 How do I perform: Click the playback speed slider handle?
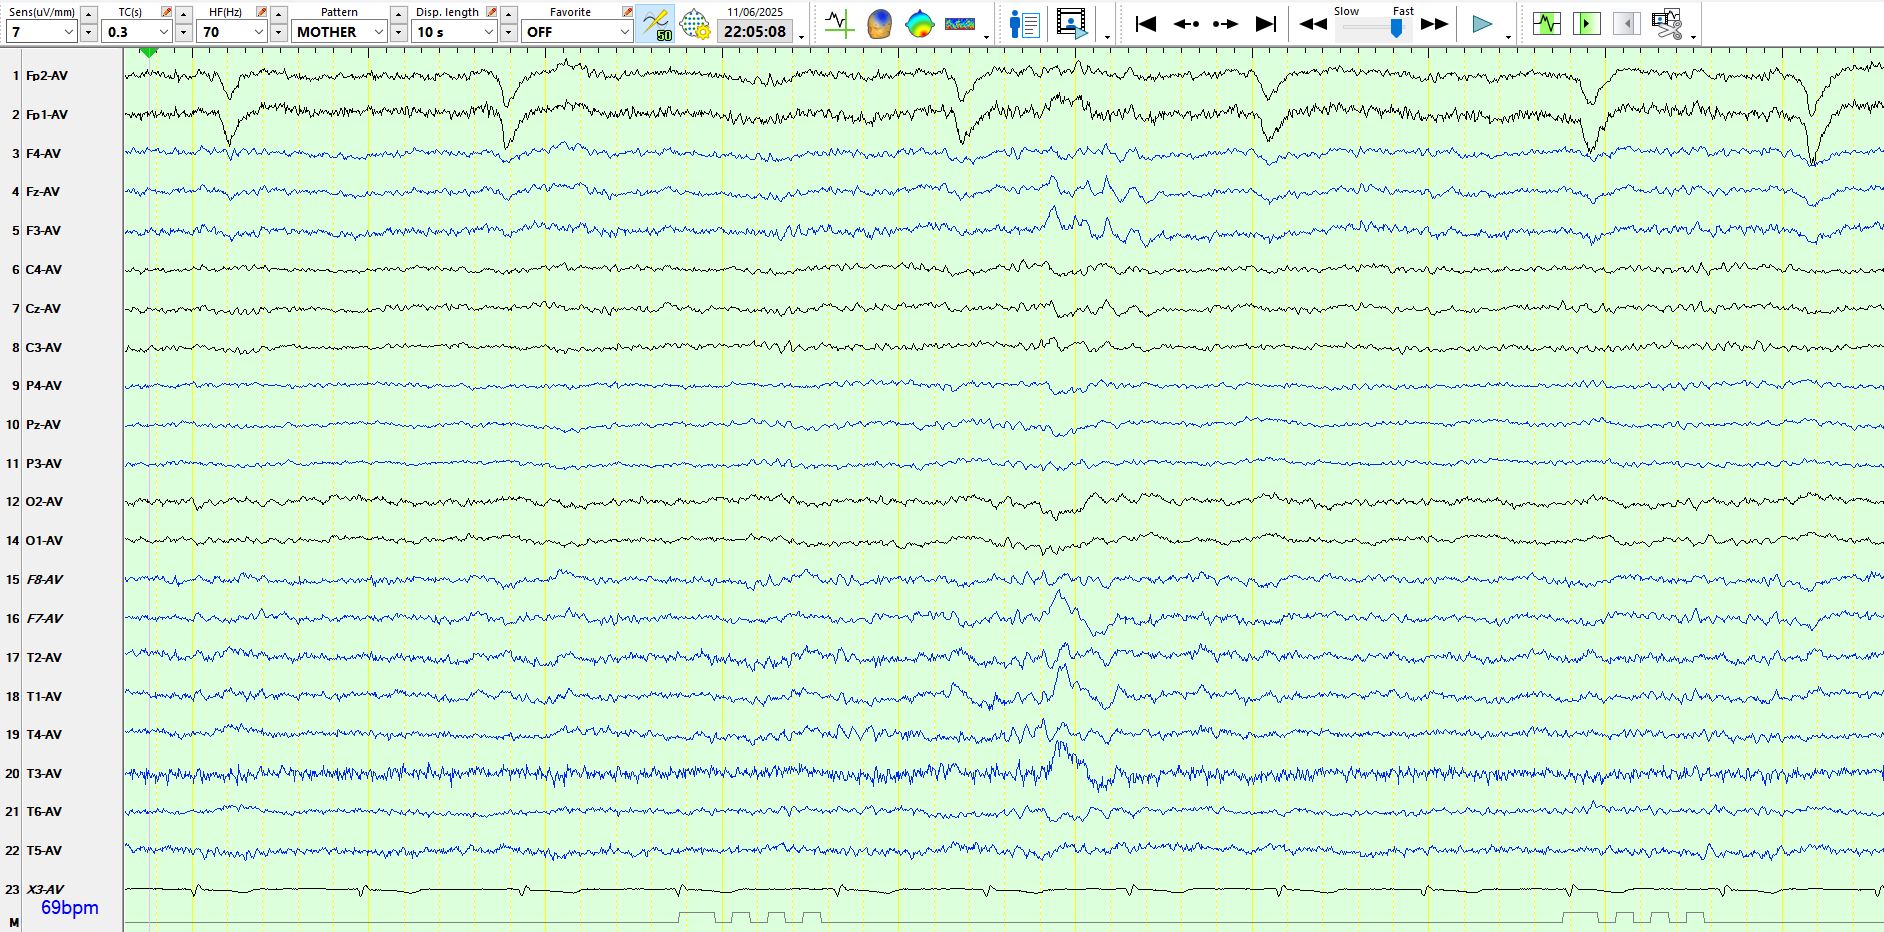(x=1396, y=29)
